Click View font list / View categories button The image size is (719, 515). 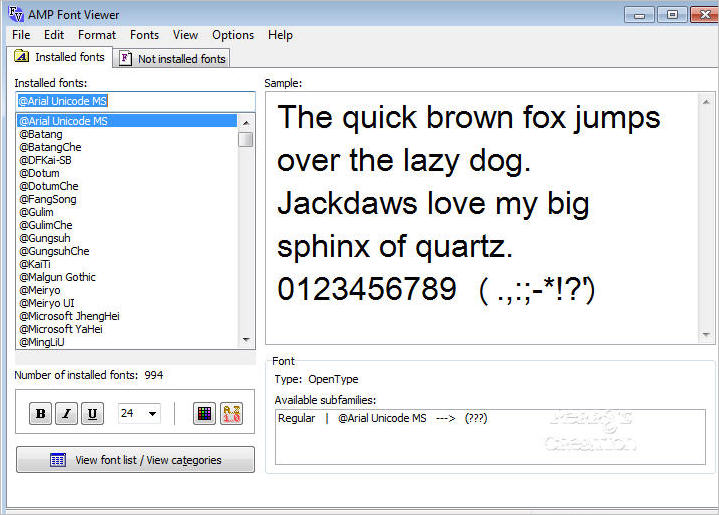tap(135, 460)
